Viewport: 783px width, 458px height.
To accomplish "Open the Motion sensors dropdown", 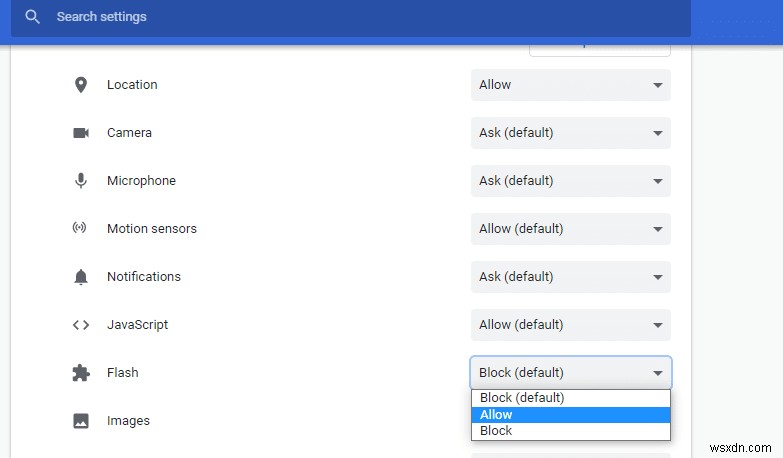I will click(x=570, y=229).
